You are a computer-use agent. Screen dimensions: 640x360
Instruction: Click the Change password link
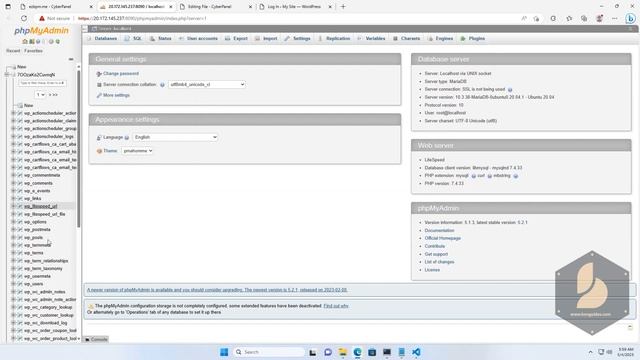click(121, 73)
